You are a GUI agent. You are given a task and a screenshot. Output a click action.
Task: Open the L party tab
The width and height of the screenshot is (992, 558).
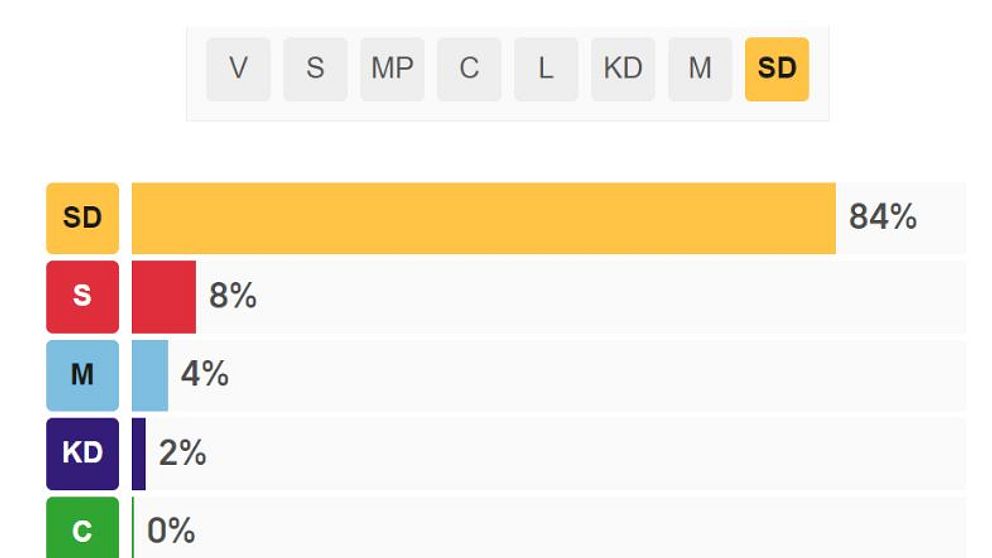546,69
